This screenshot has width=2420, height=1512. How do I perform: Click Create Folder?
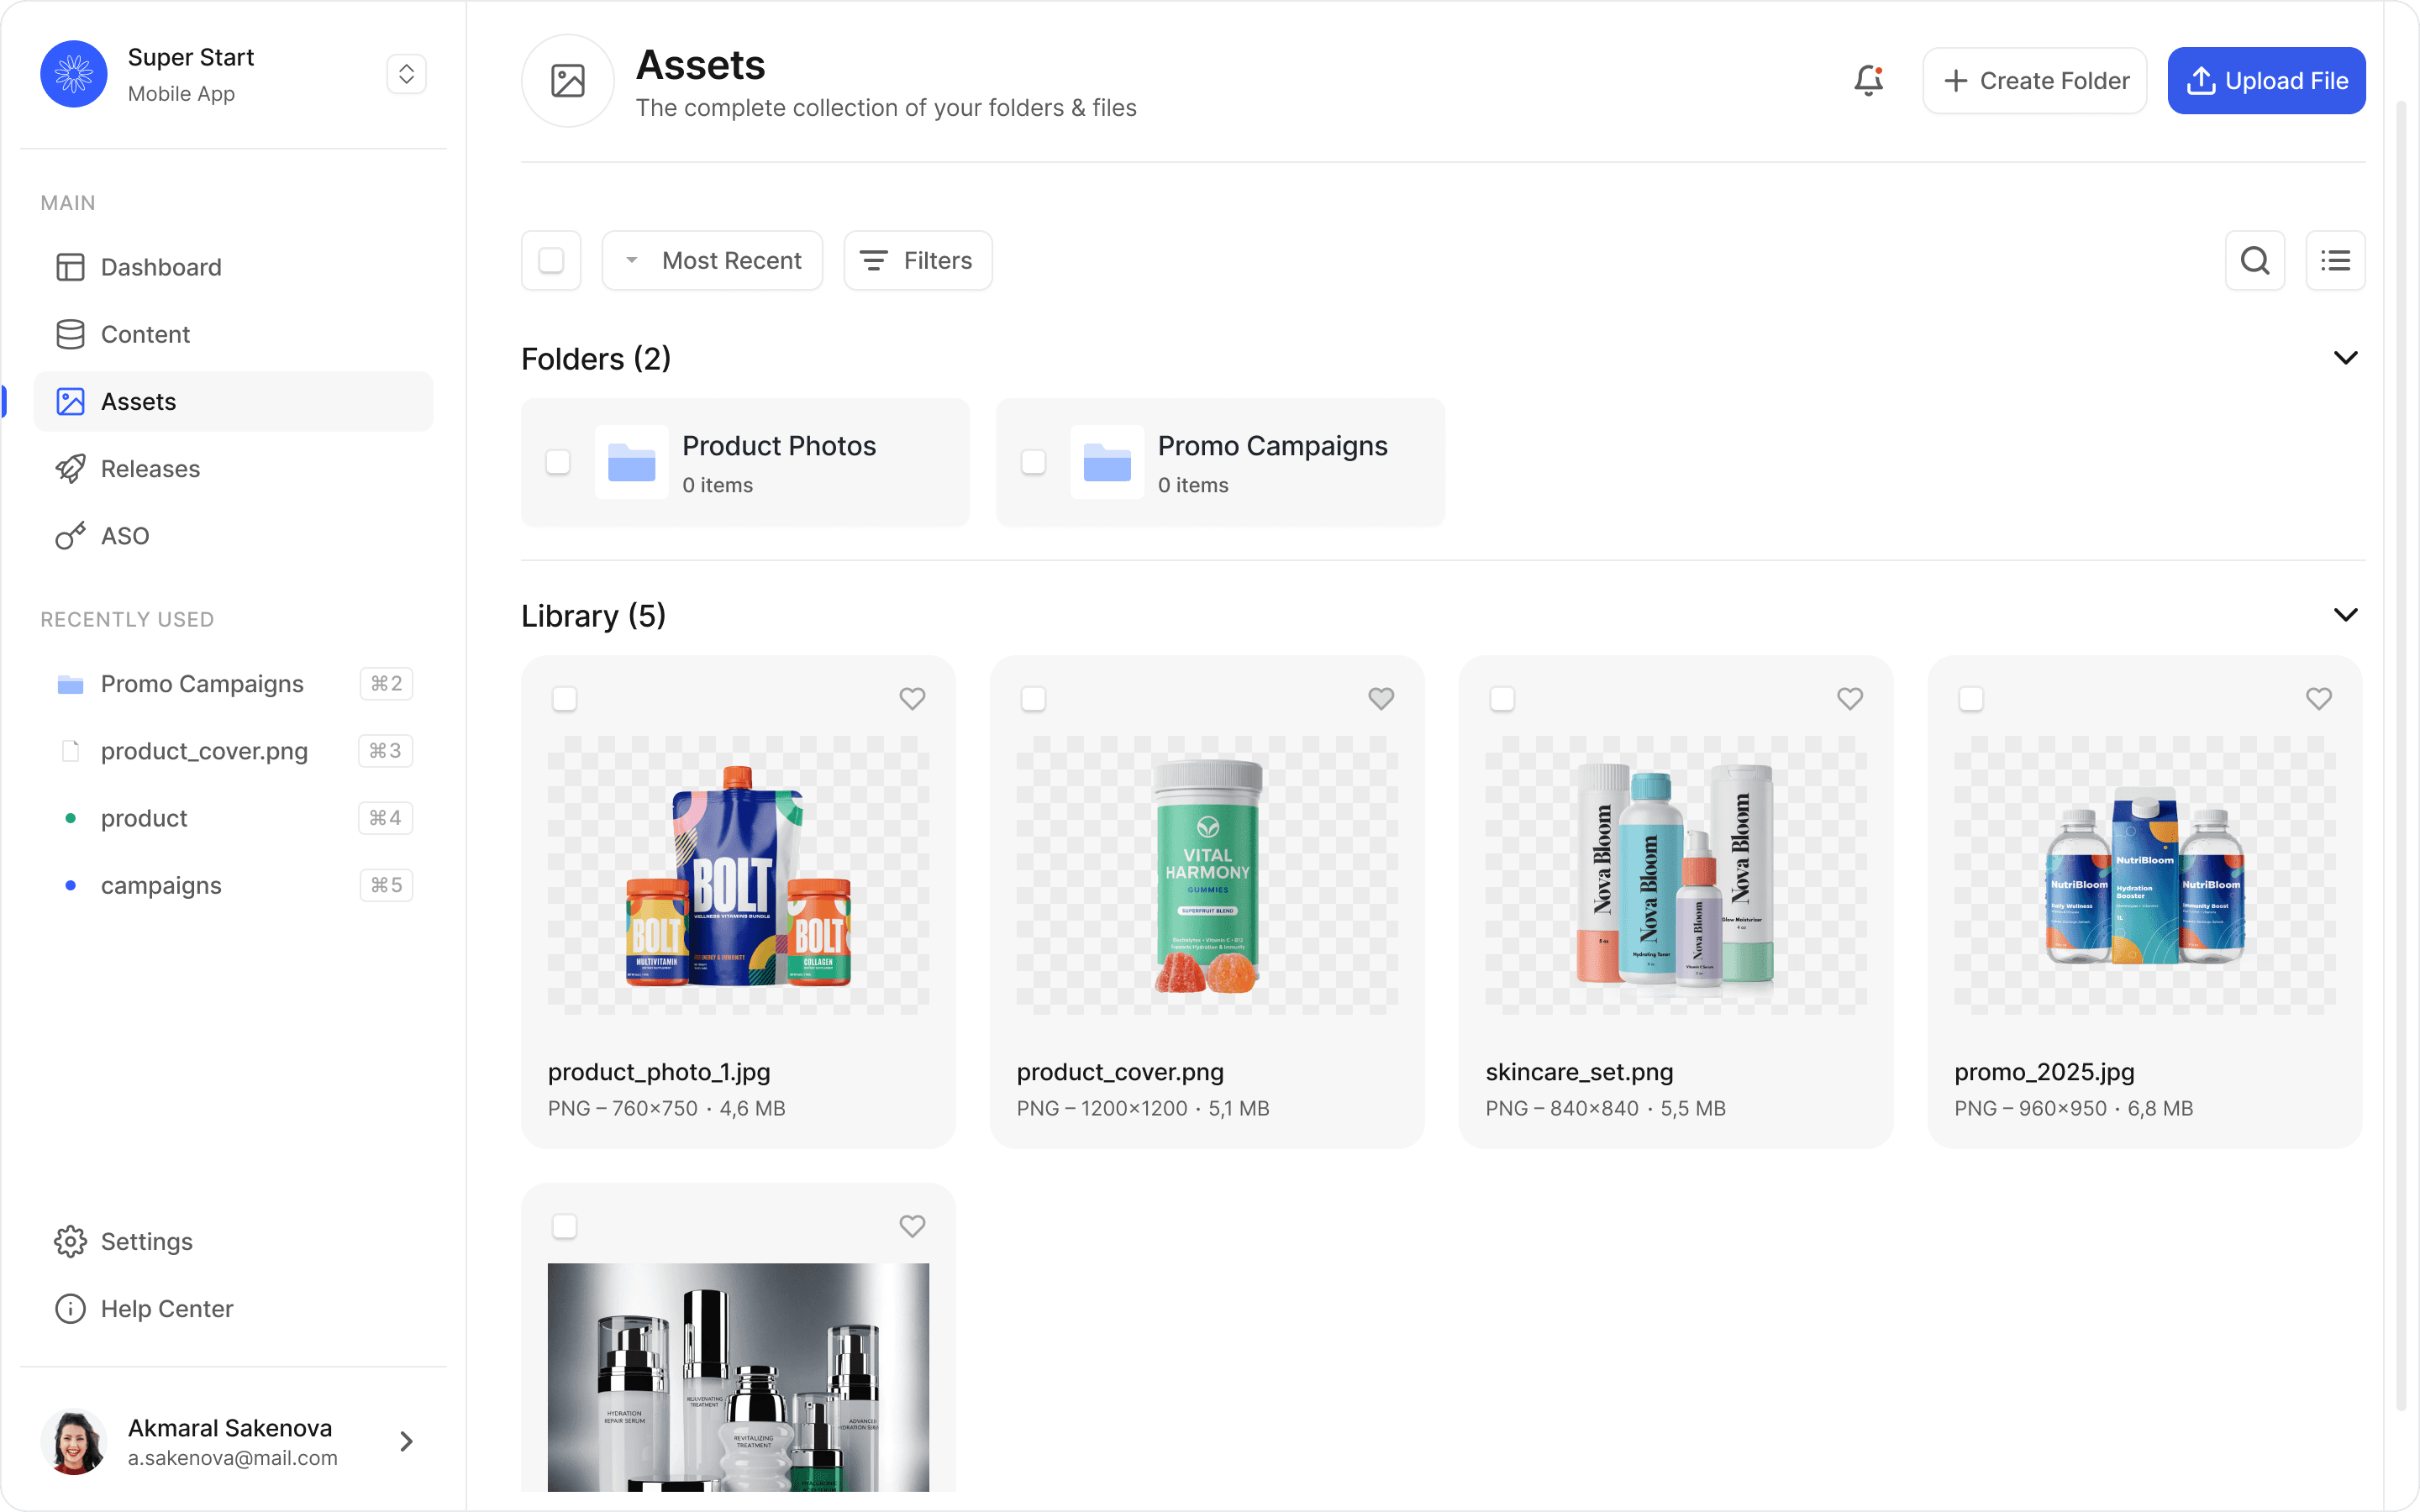click(x=2034, y=80)
